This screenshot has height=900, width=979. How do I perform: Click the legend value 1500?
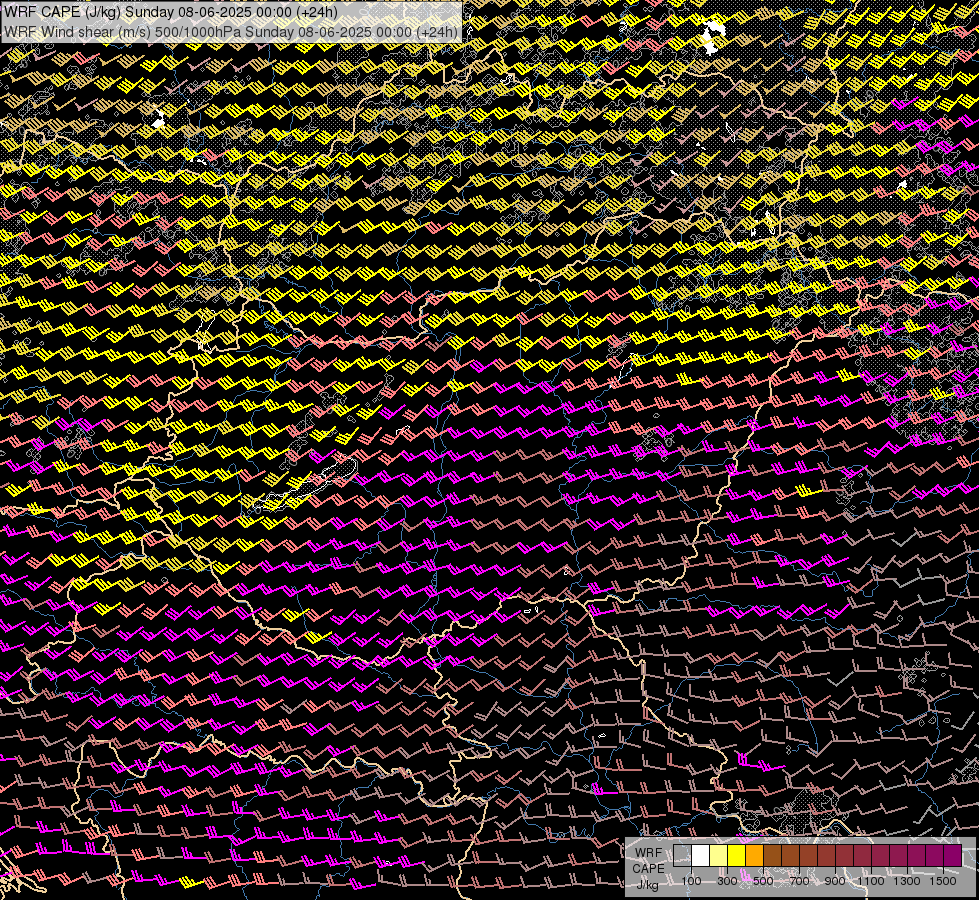click(943, 881)
